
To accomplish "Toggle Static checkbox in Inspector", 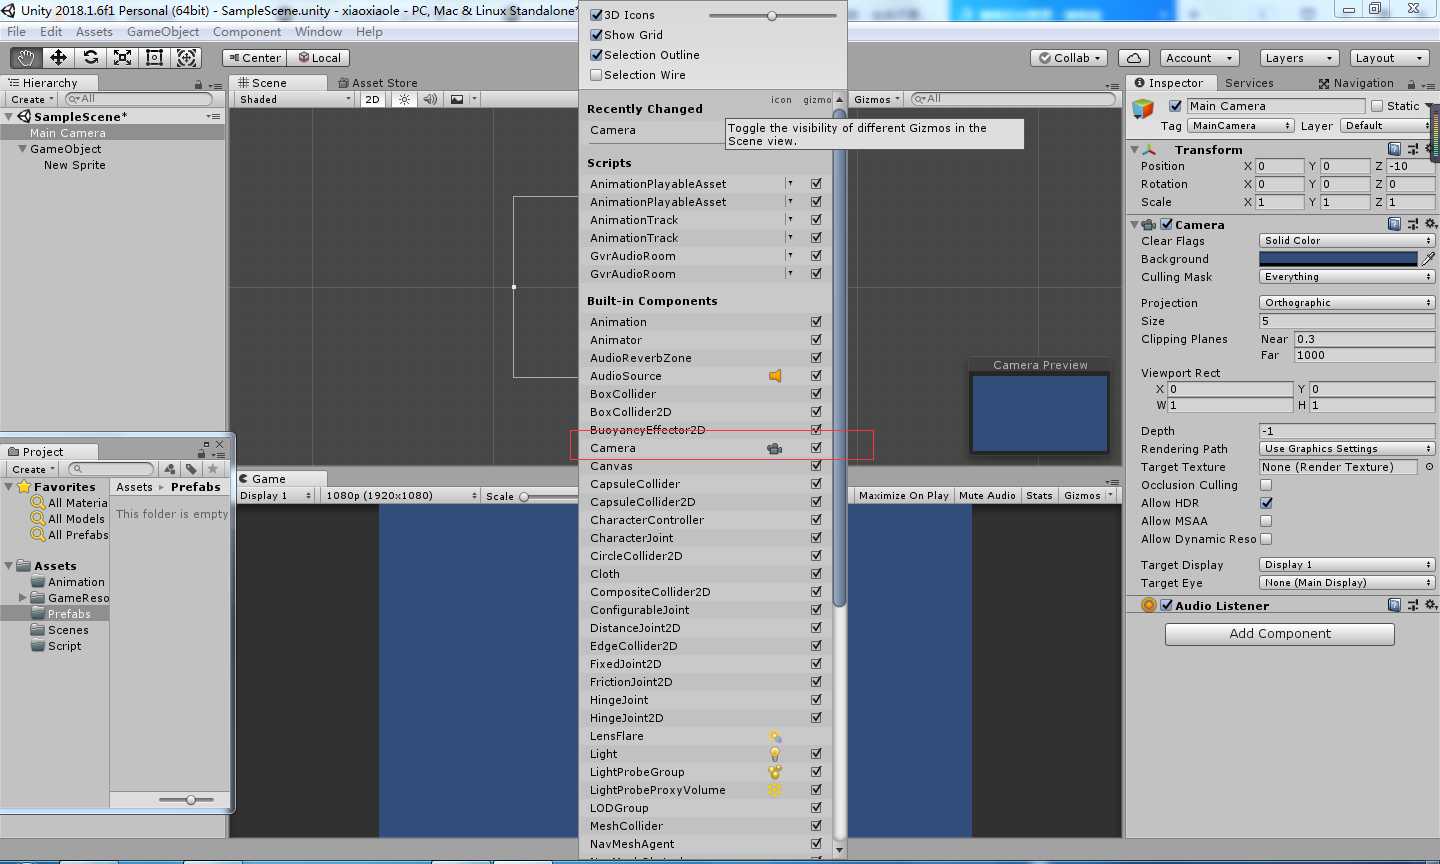I will point(1376,106).
